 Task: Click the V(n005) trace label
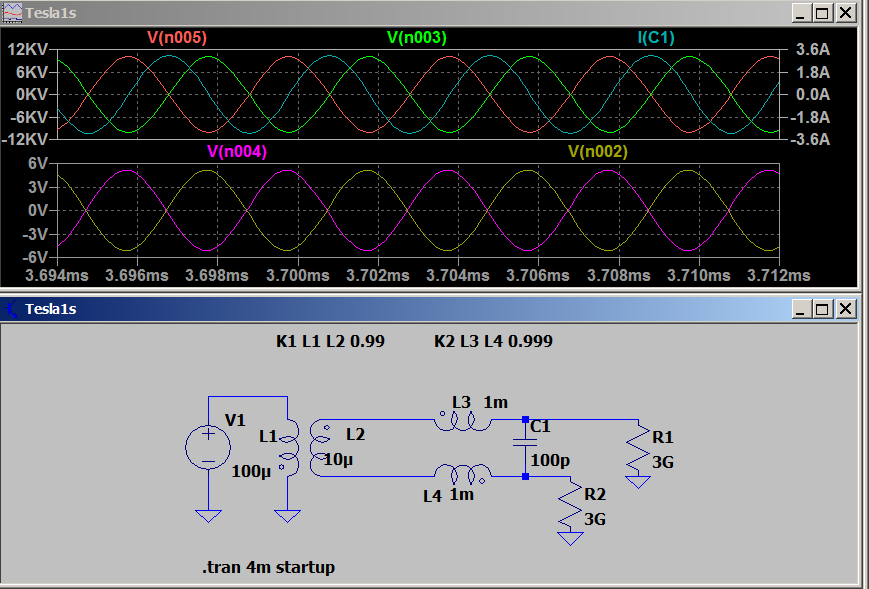tap(177, 38)
